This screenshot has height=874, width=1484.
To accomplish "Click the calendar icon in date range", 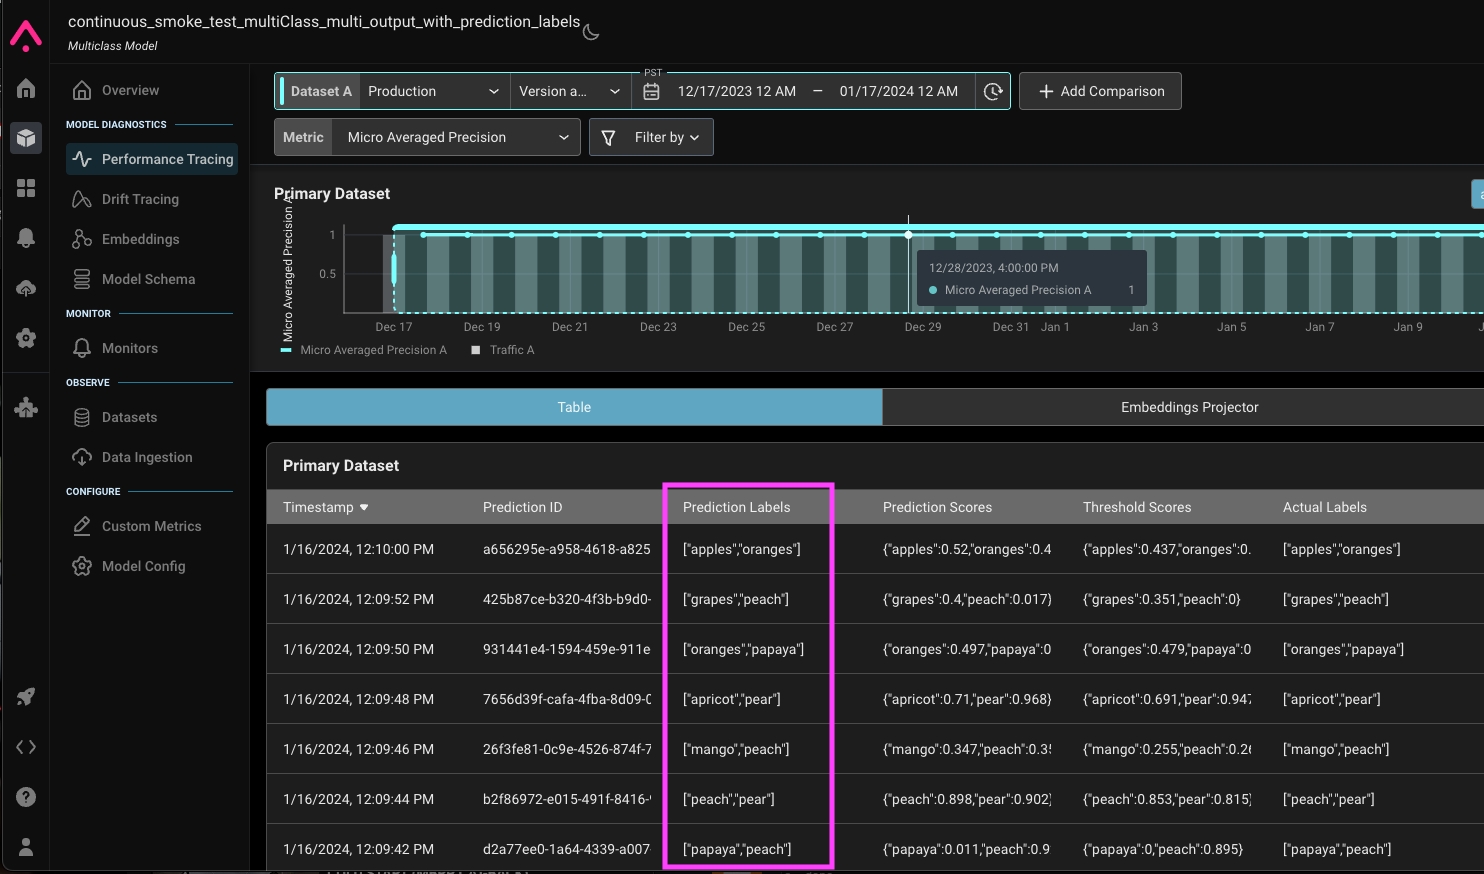I will pos(652,91).
